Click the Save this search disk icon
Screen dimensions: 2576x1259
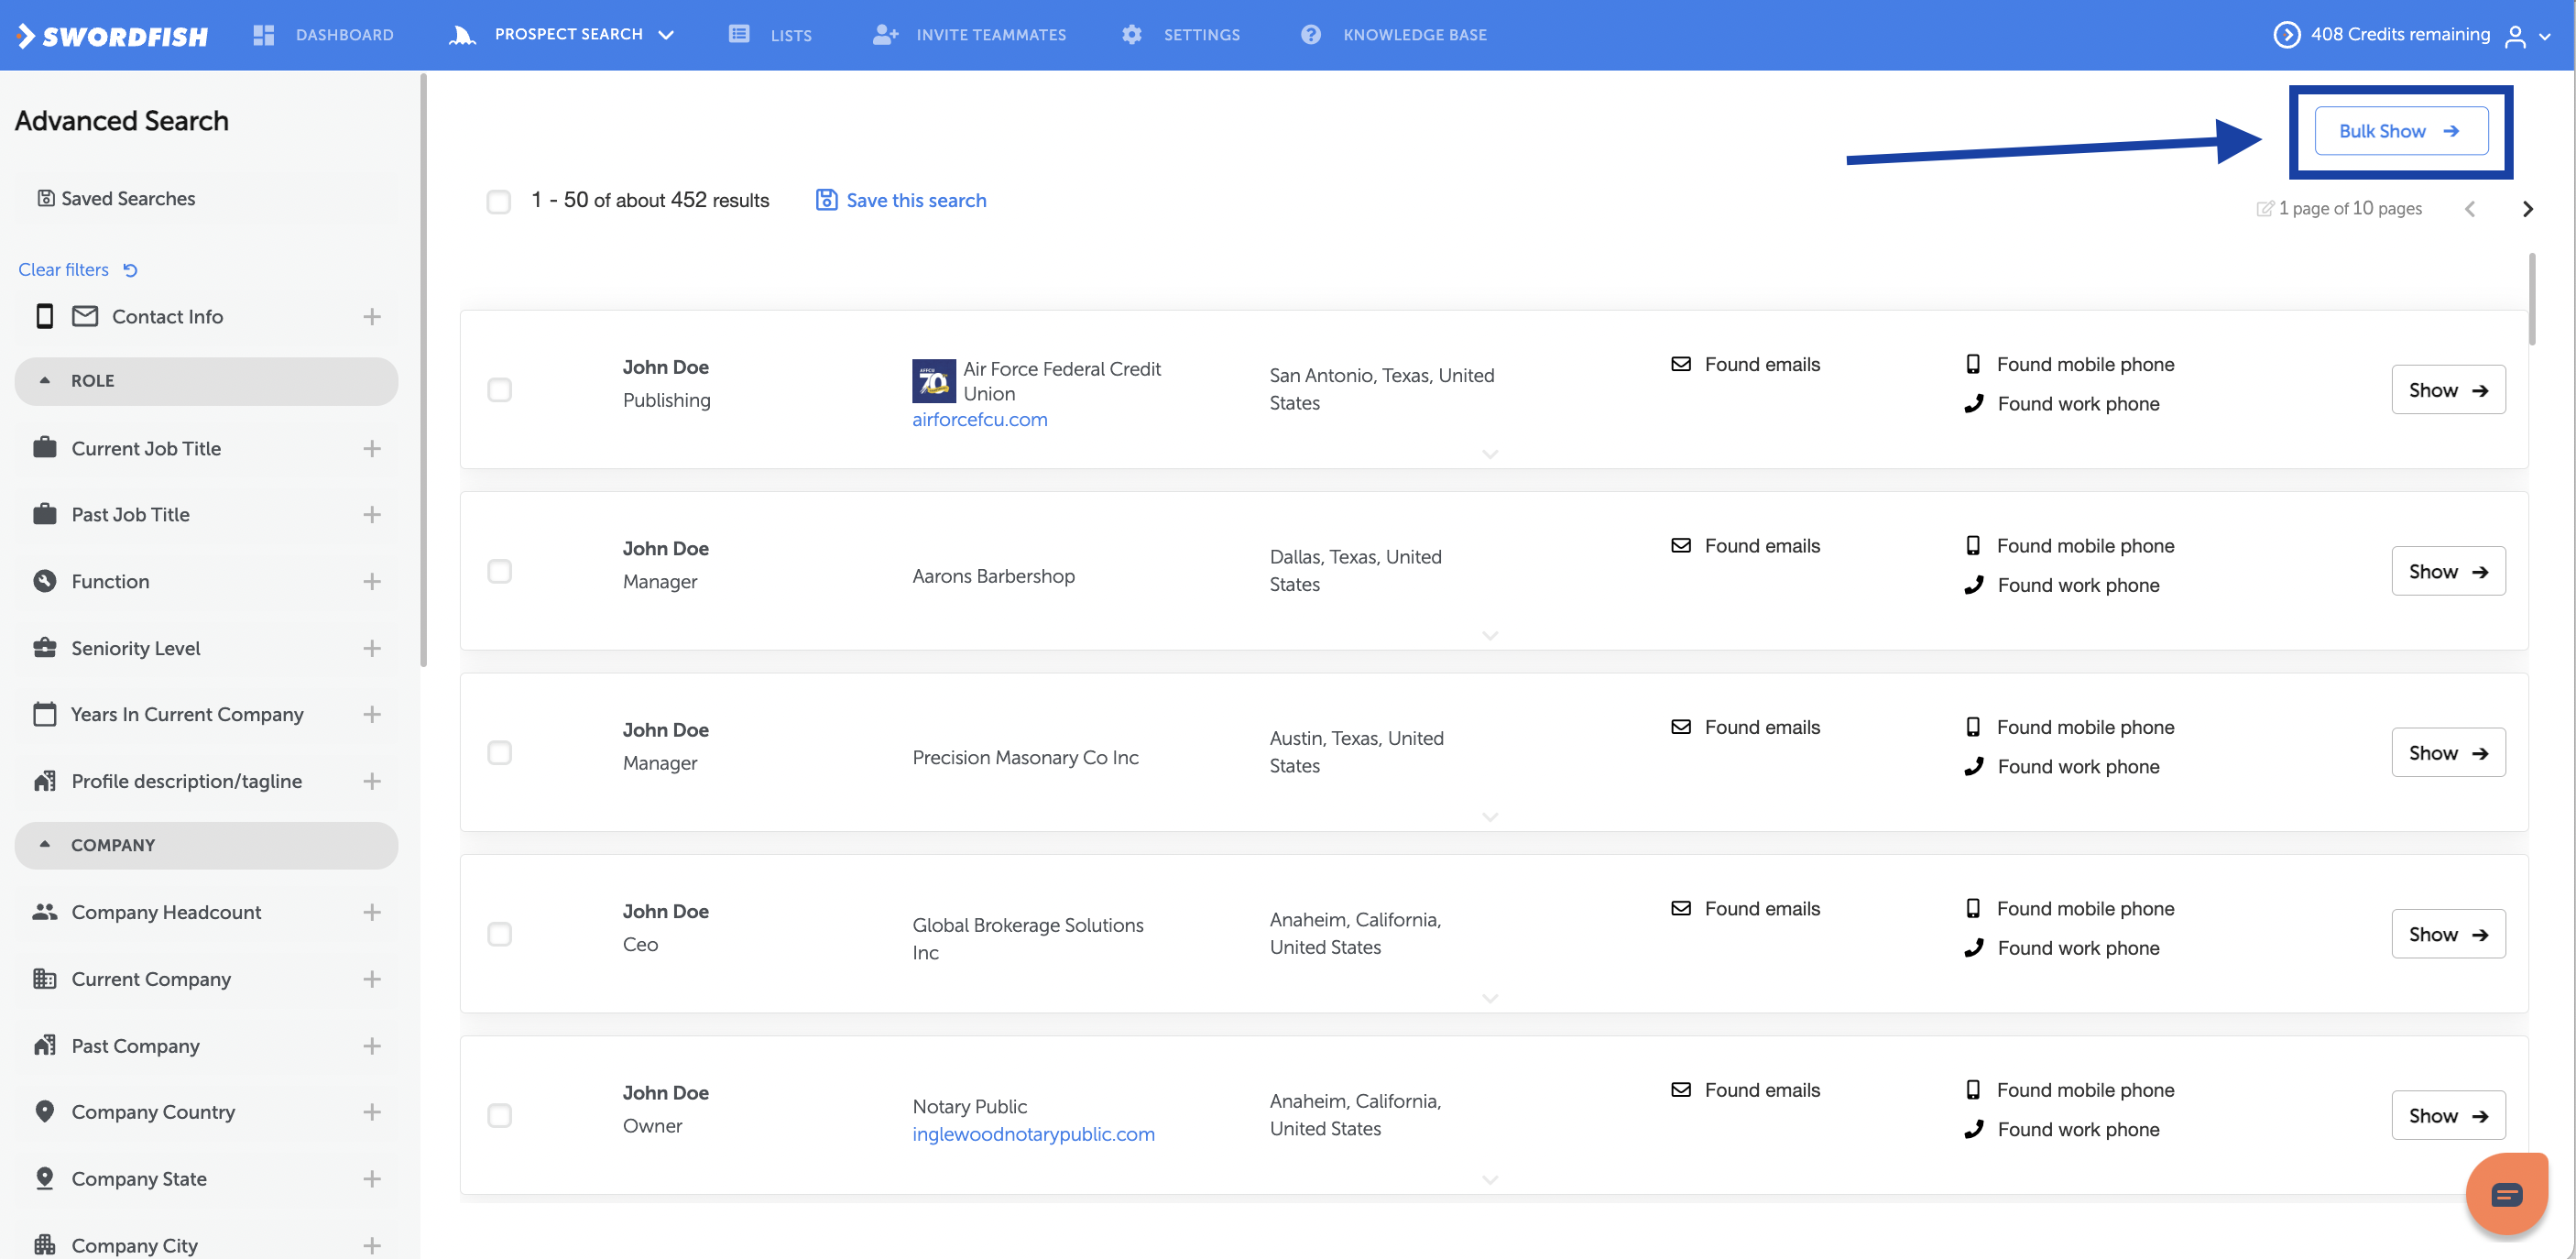pyautogui.click(x=826, y=200)
